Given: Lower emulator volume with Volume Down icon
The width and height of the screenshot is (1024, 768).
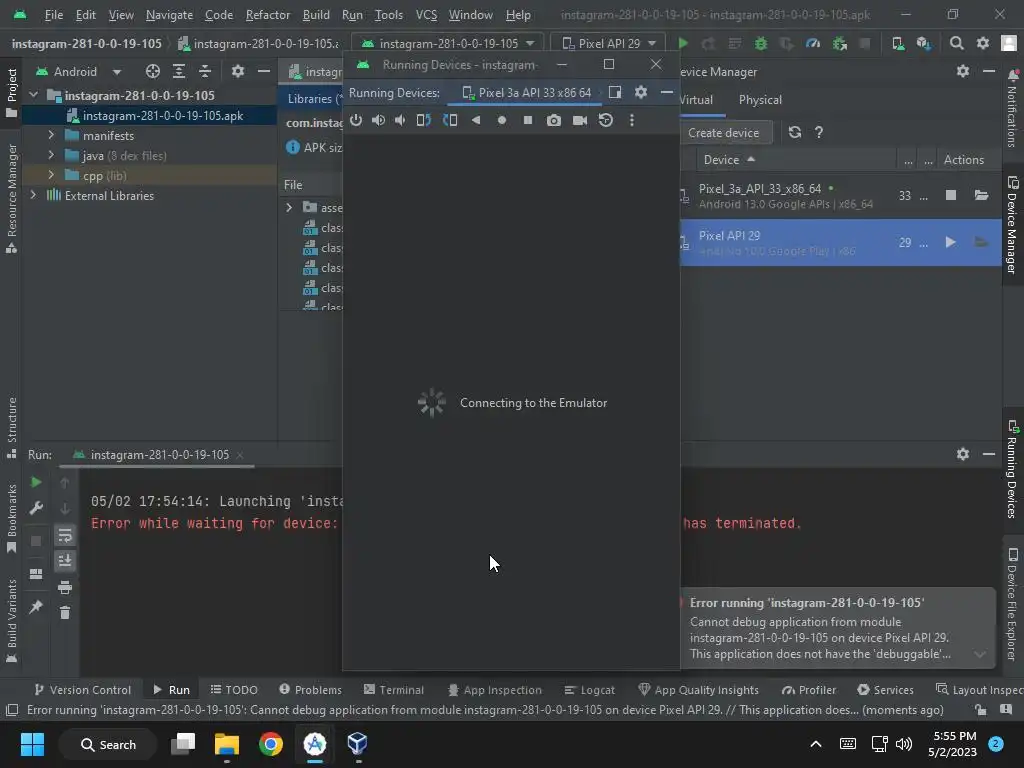Looking at the screenshot, I should coord(400,120).
